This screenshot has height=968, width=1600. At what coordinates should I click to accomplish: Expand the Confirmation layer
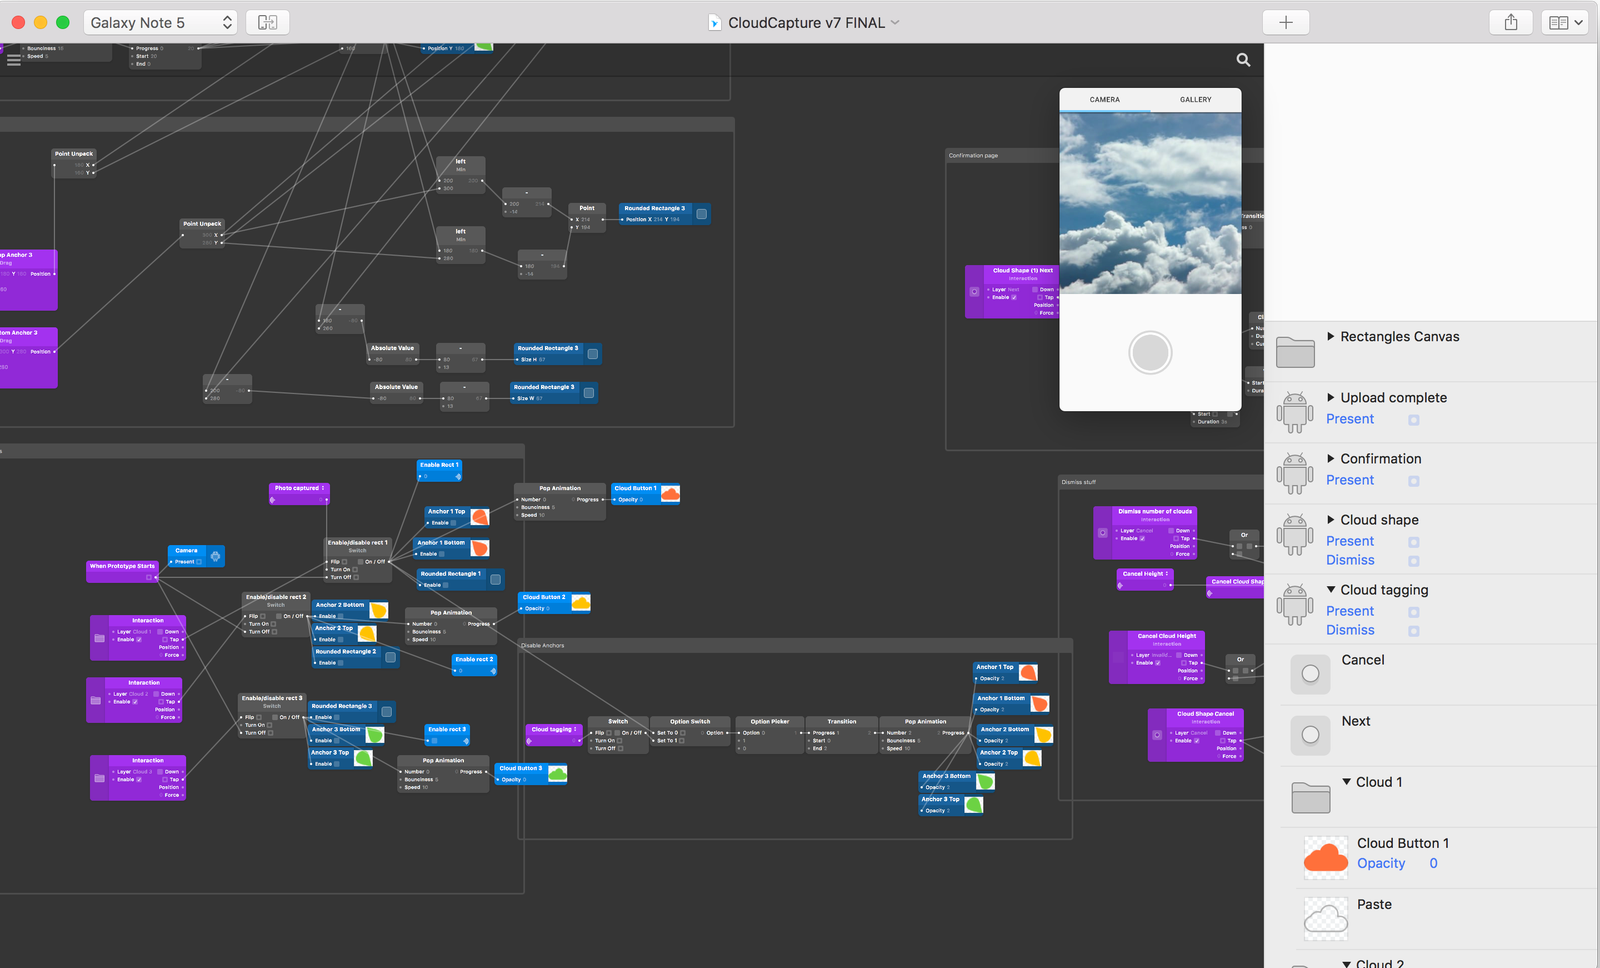click(1330, 459)
